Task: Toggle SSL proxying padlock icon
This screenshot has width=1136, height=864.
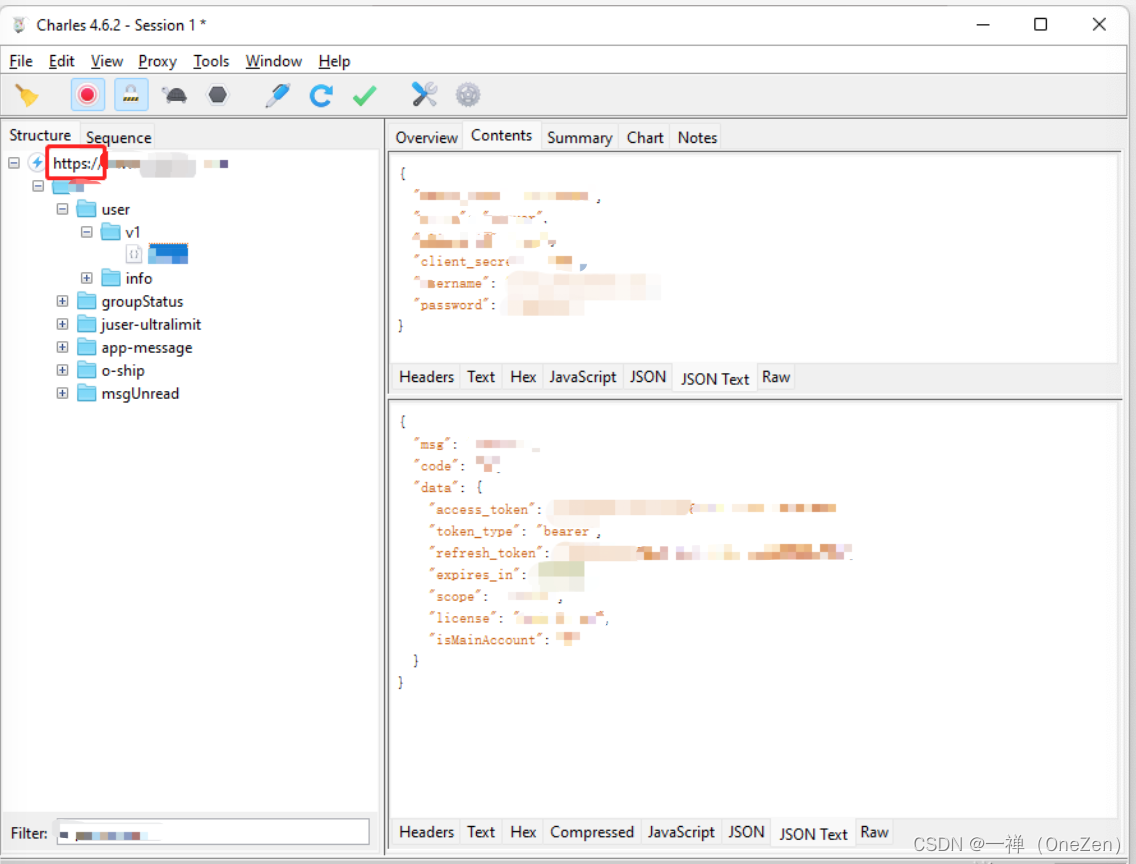Action: pos(131,95)
